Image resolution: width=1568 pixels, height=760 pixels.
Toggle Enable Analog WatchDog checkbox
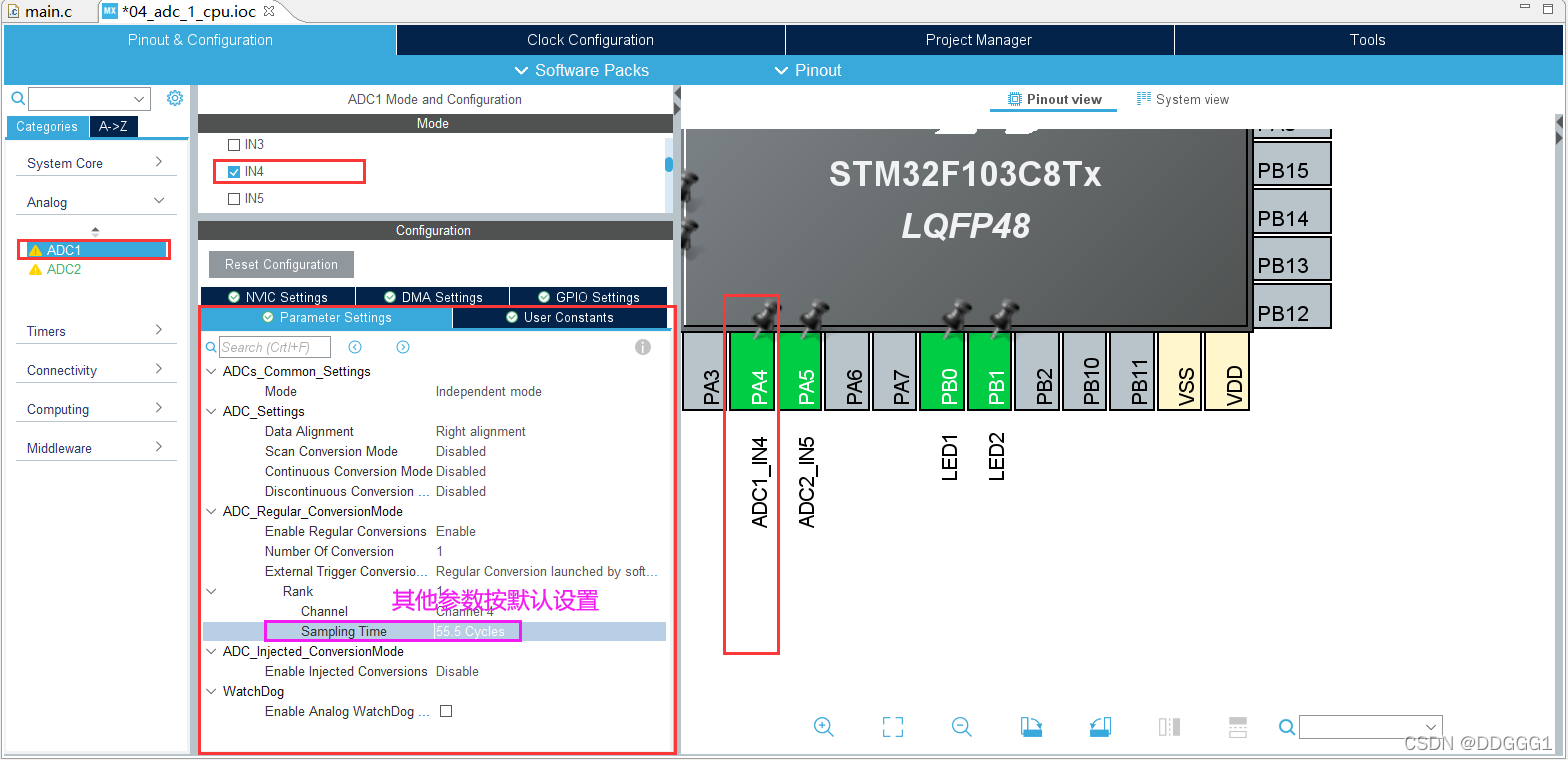click(446, 711)
